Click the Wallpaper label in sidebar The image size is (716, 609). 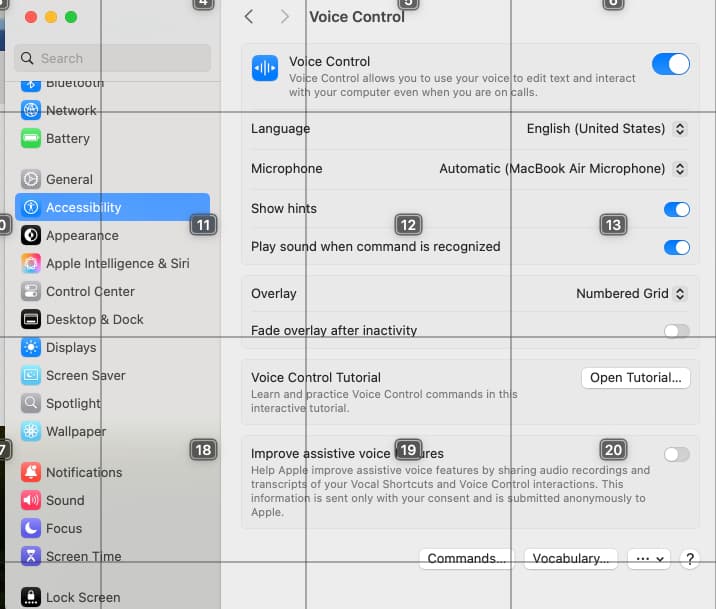(76, 431)
